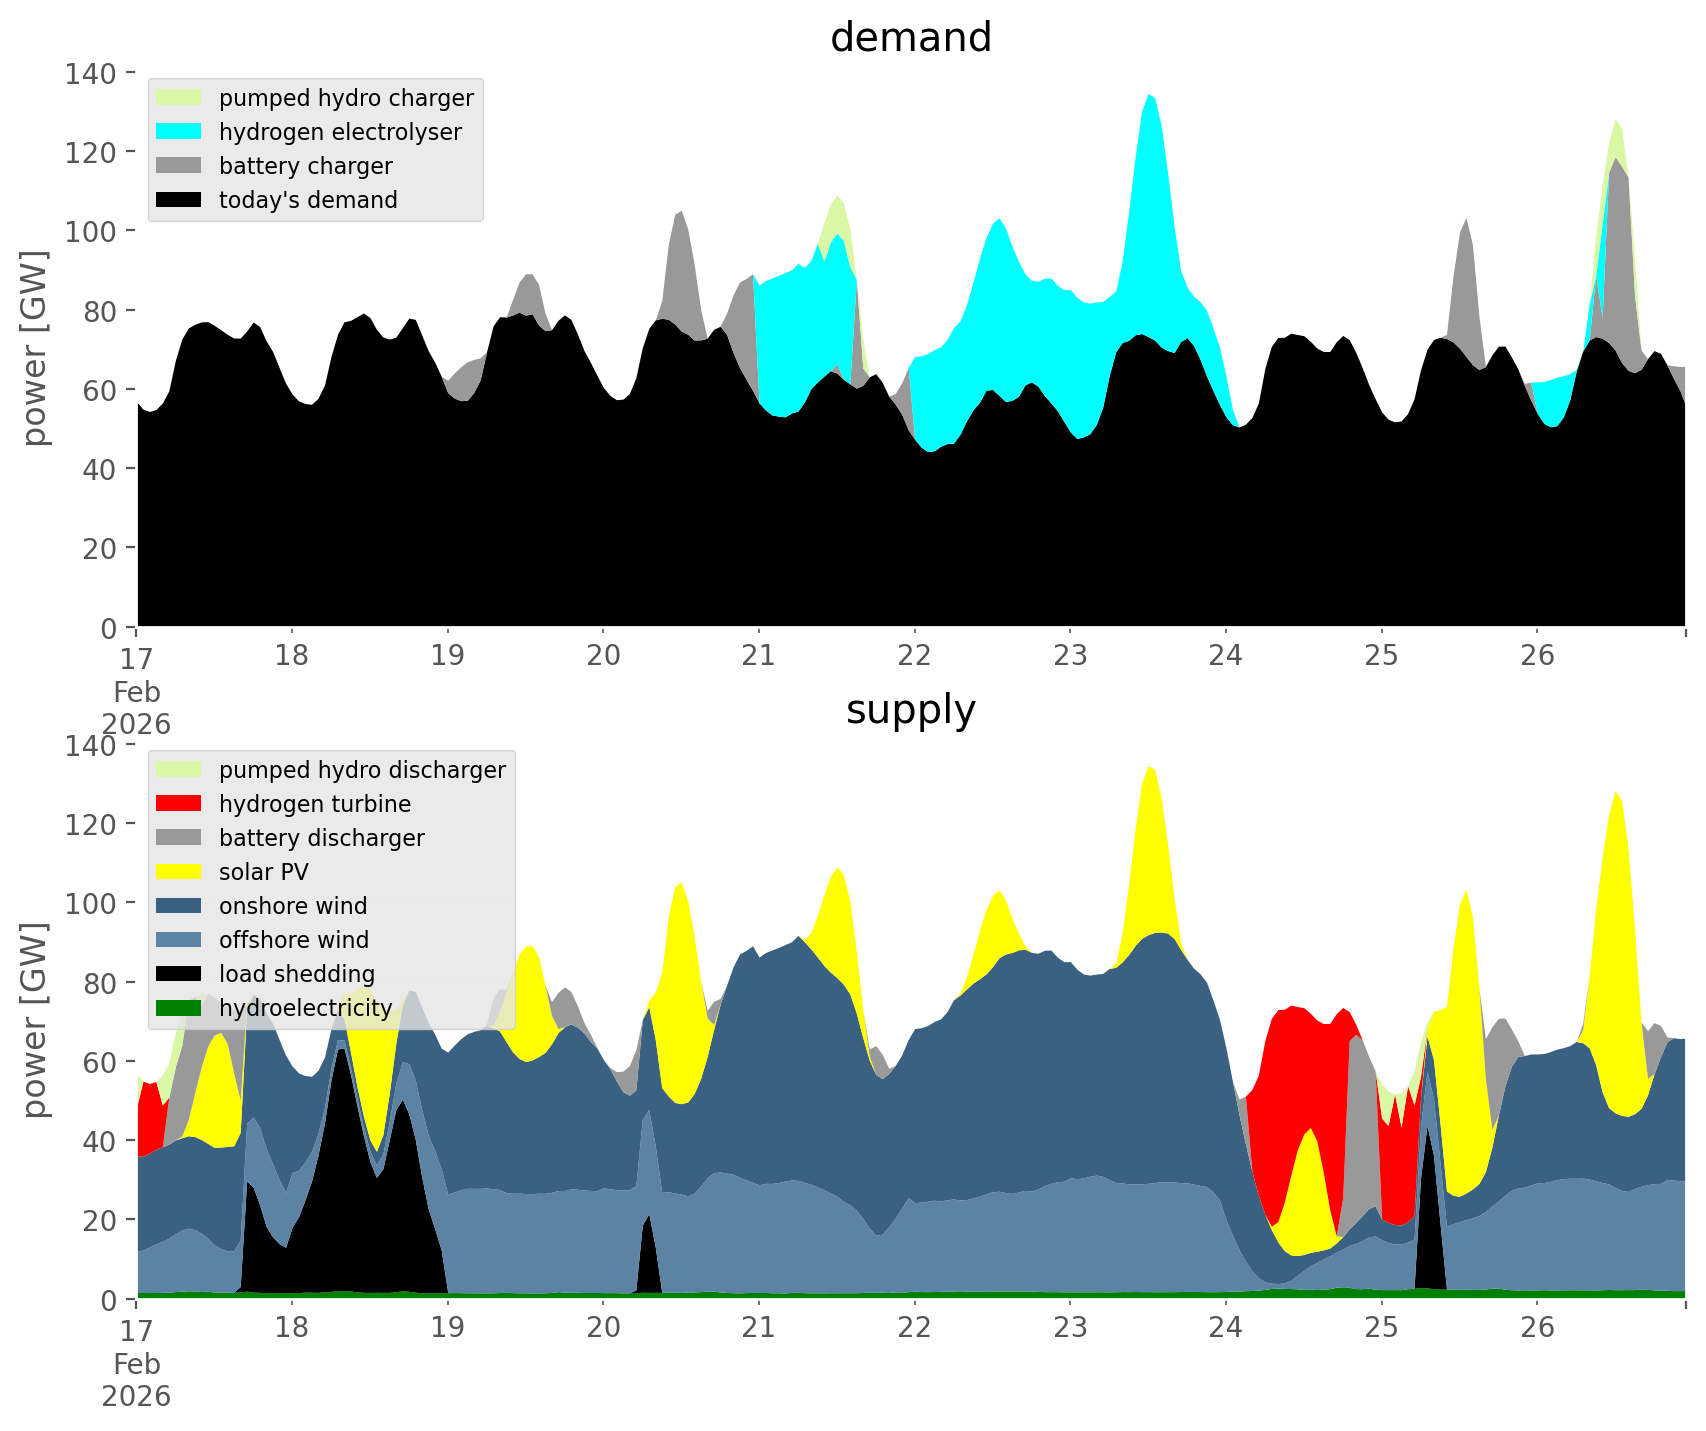1706x1431 pixels.
Task: Select the battery charger legend swatch
Action: (x=178, y=166)
